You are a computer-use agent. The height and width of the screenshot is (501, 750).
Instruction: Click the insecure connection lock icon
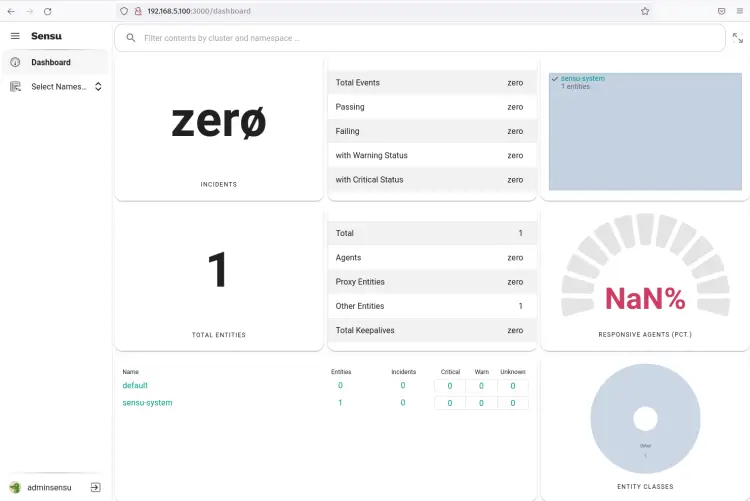pyautogui.click(x=137, y=11)
